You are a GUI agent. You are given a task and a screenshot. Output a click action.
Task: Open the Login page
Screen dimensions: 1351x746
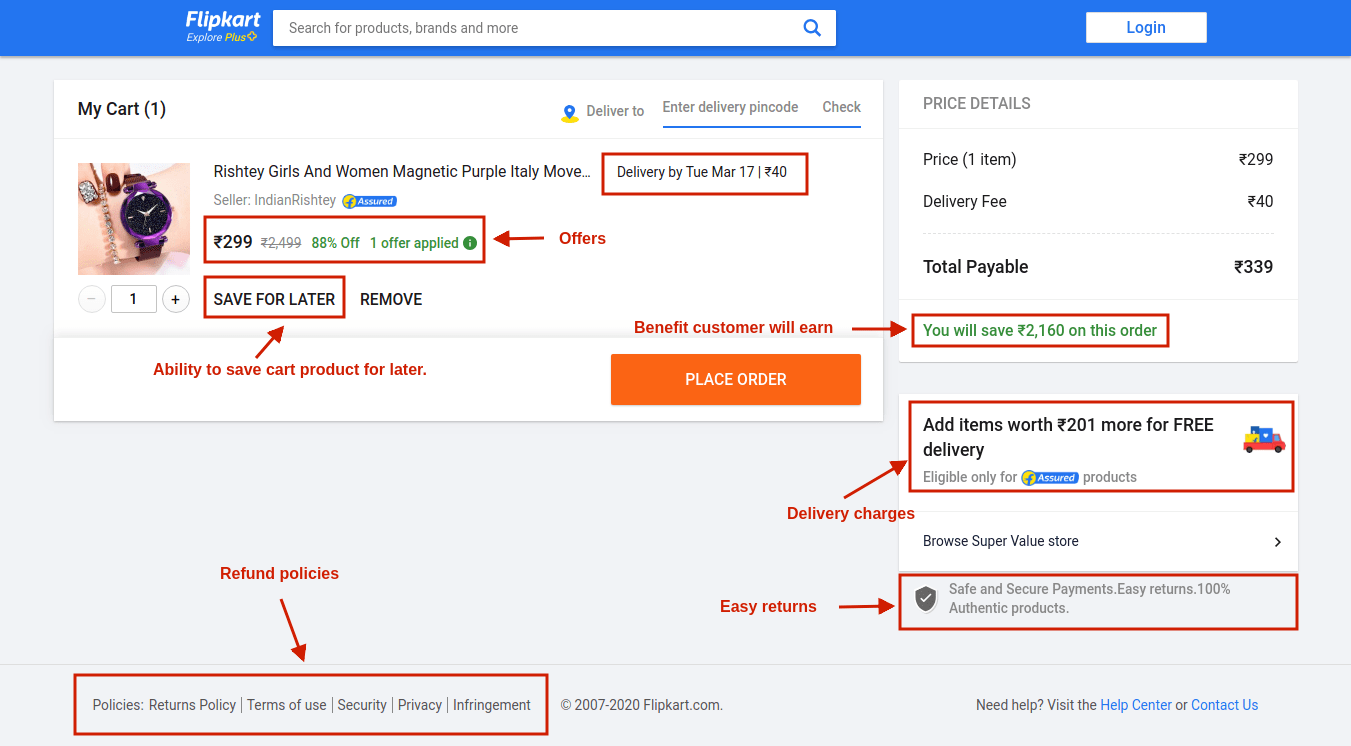click(1146, 27)
